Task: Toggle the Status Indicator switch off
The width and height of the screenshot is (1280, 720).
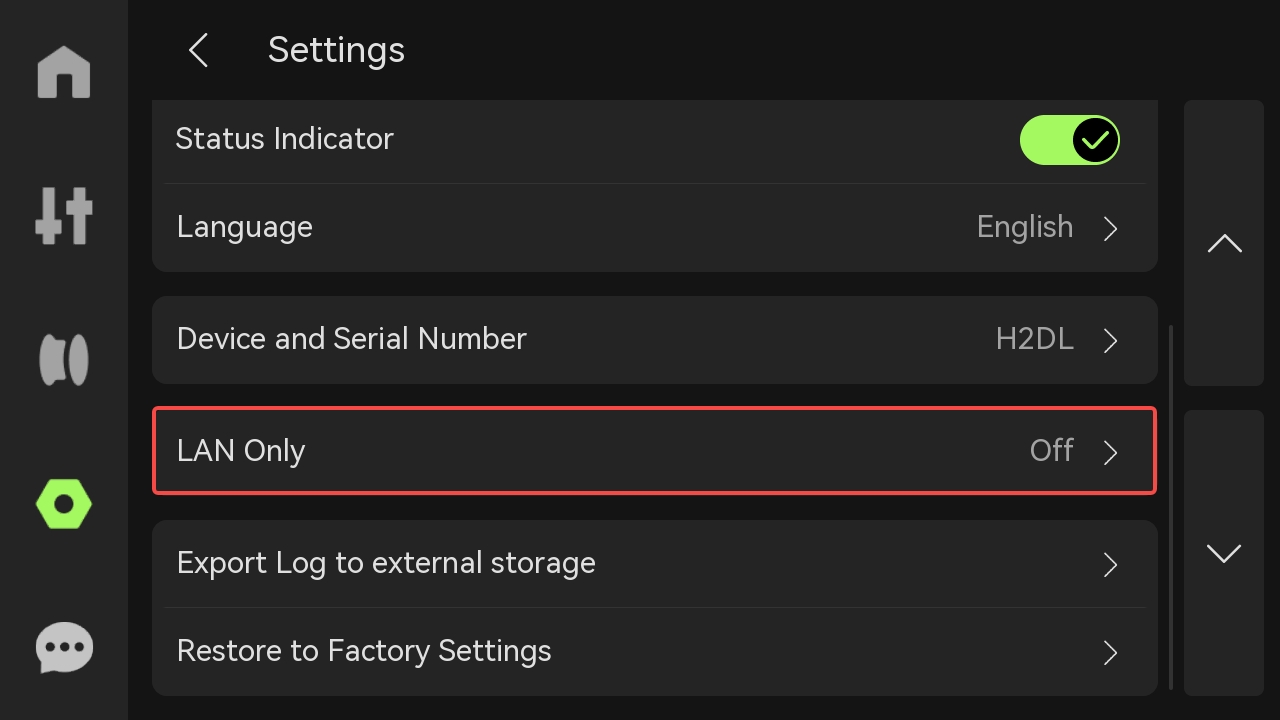Action: (1069, 140)
